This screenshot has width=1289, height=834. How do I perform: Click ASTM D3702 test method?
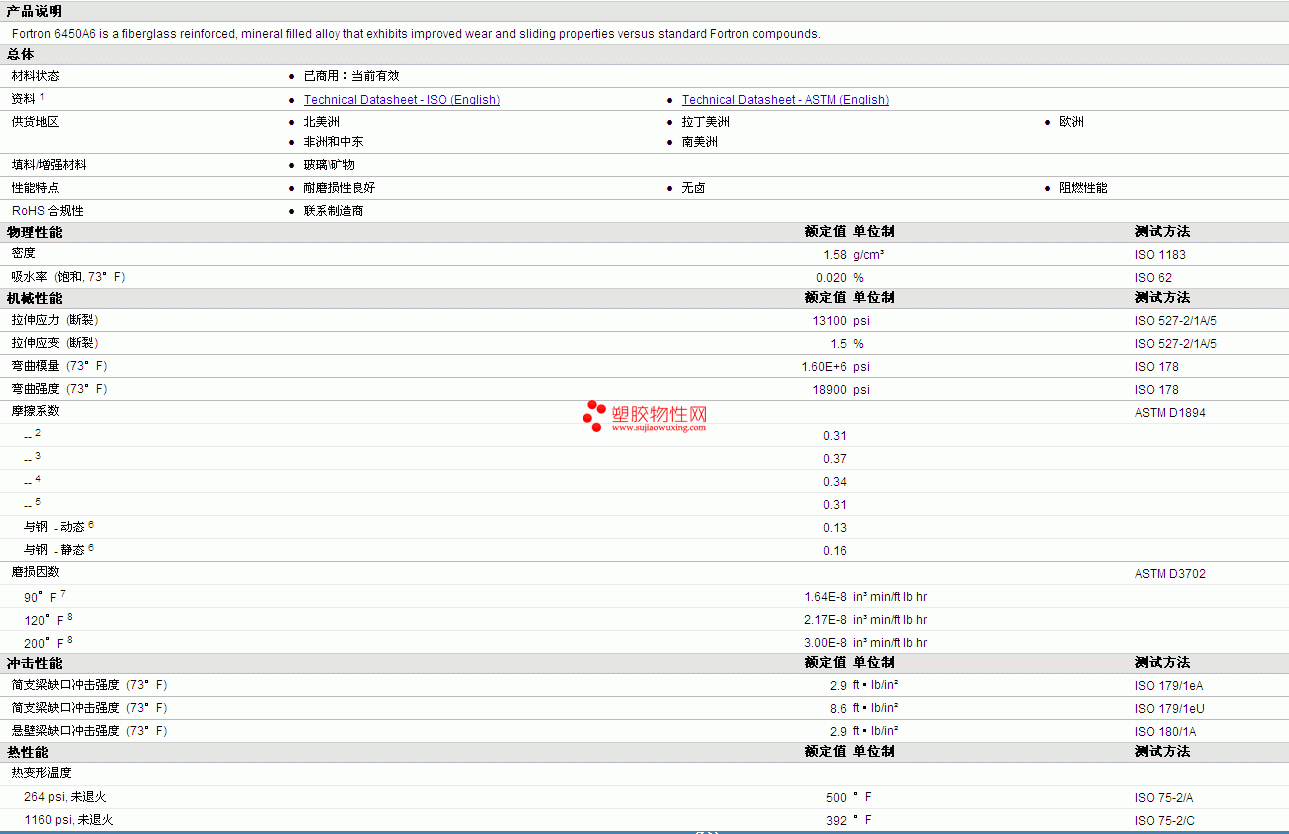coord(1170,574)
